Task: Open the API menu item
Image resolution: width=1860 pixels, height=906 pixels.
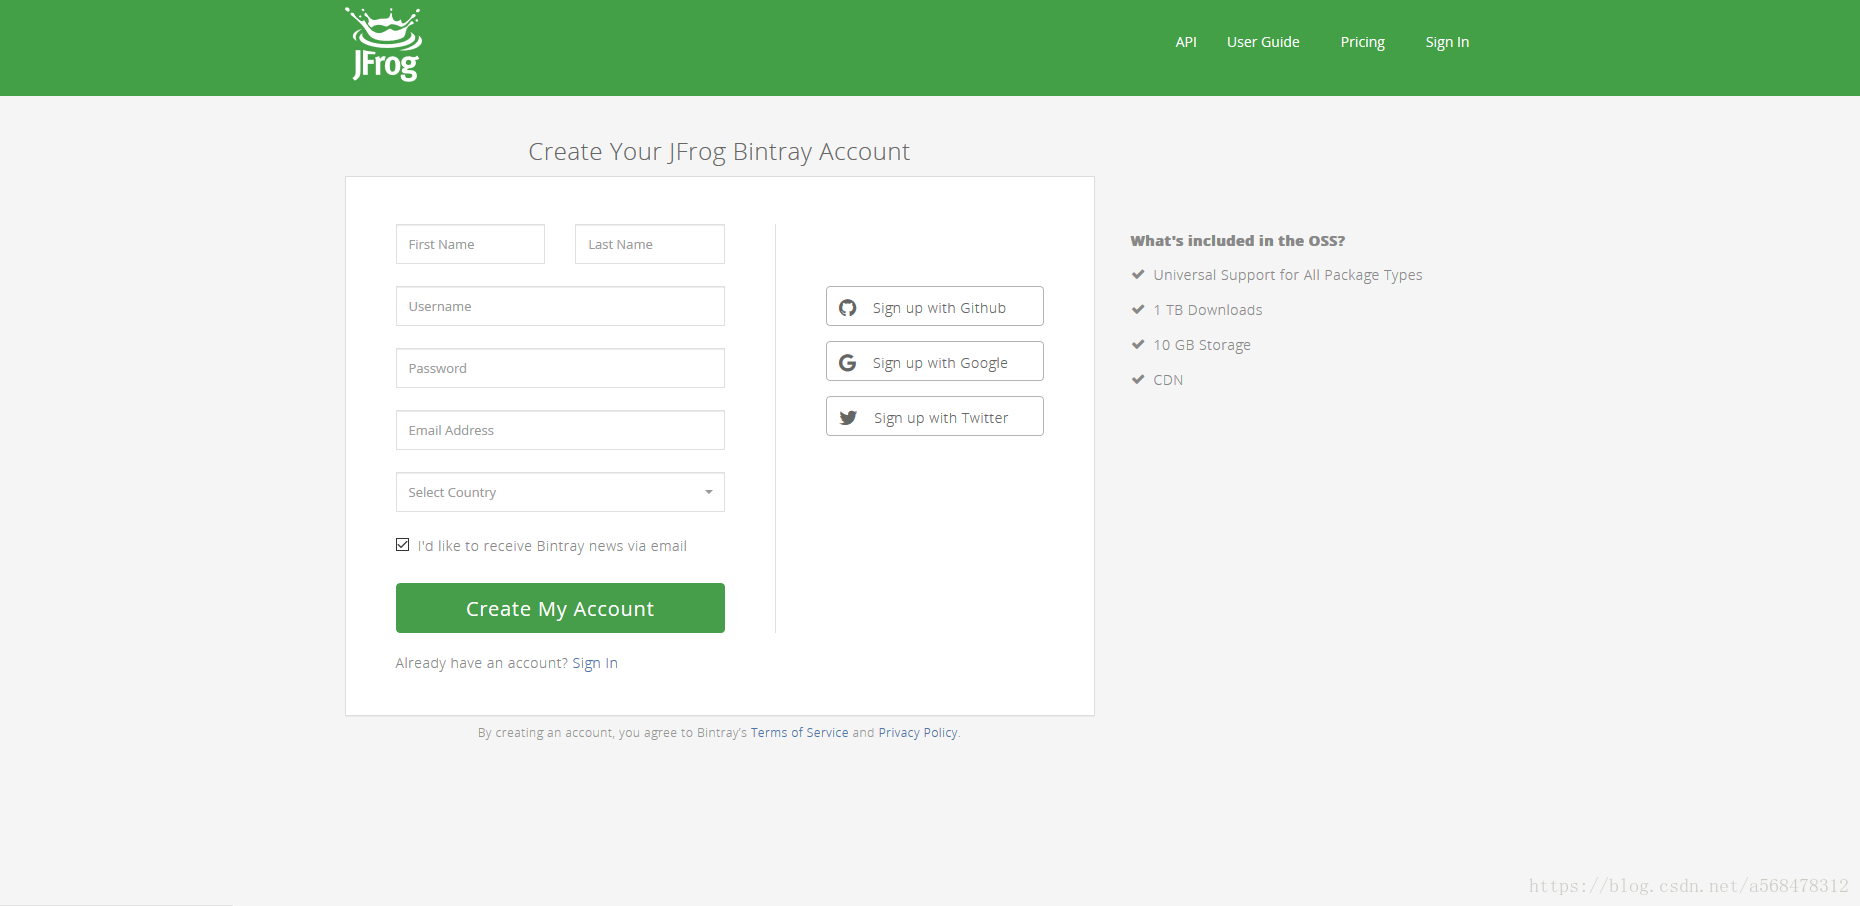Action: pyautogui.click(x=1186, y=42)
